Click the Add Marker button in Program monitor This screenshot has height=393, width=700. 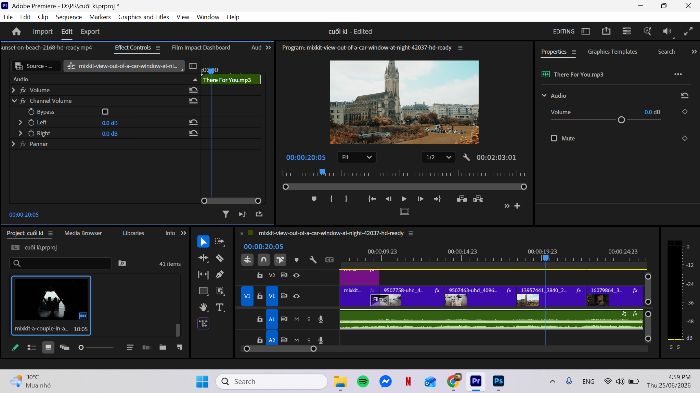coord(314,199)
